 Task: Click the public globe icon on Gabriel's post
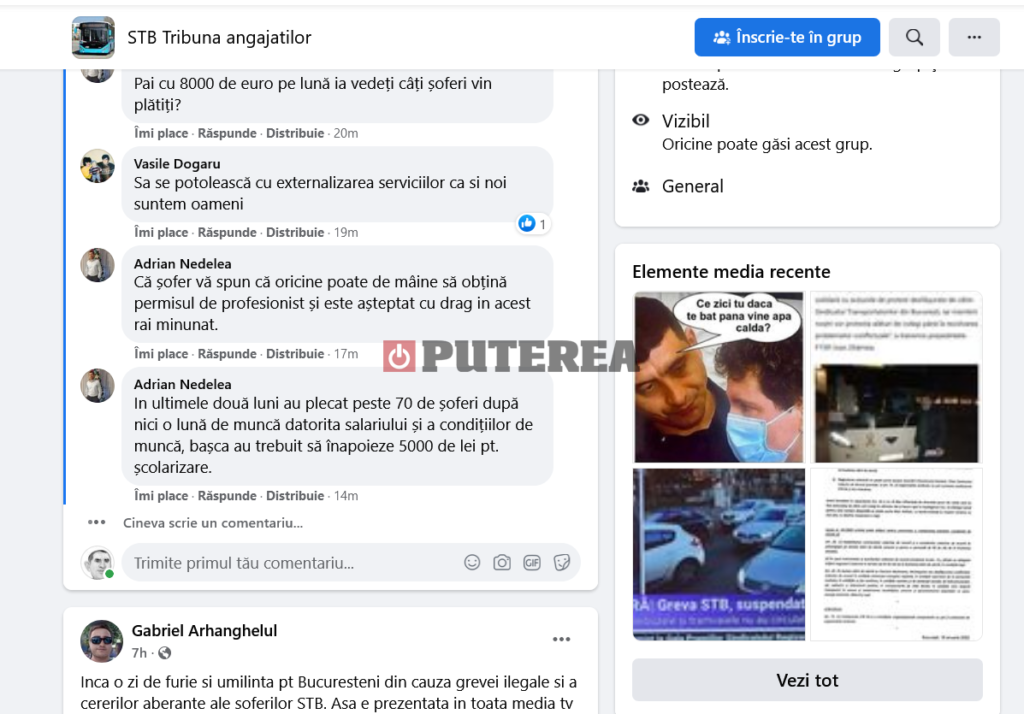click(x=165, y=653)
